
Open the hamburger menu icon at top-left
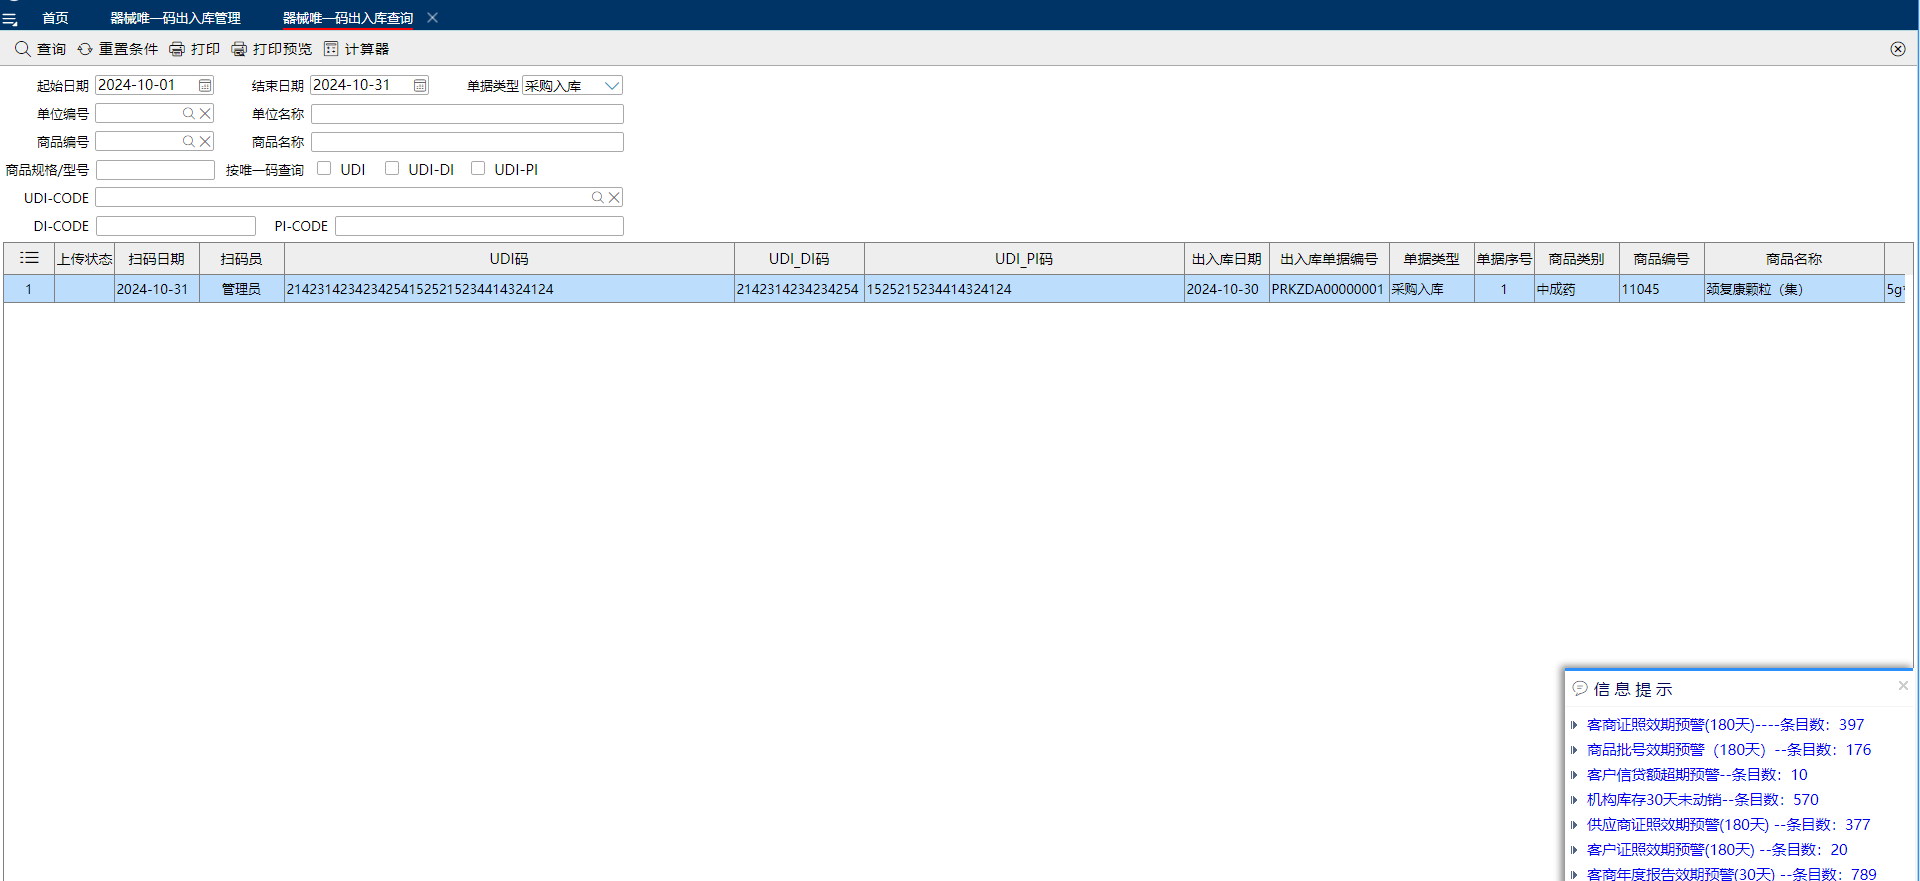(x=10, y=19)
